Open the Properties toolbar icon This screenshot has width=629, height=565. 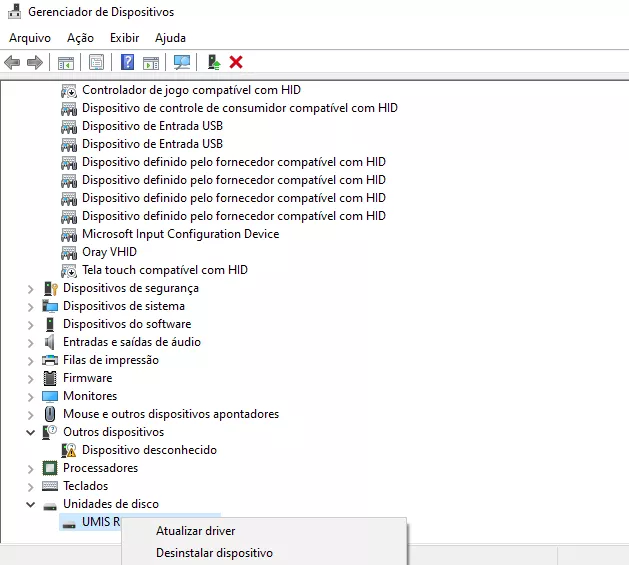96,62
